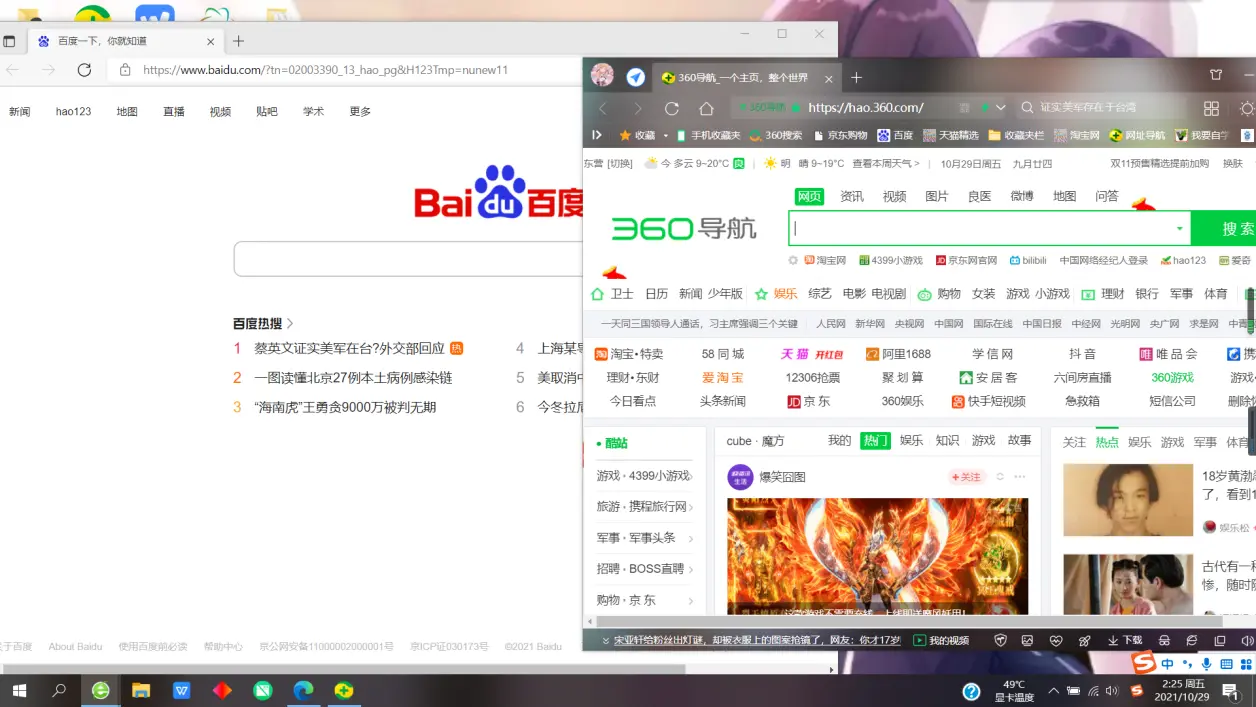The height and width of the screenshot is (707, 1256).
Task: Open hao123 link on Baidu top bar
Action: [x=73, y=111]
